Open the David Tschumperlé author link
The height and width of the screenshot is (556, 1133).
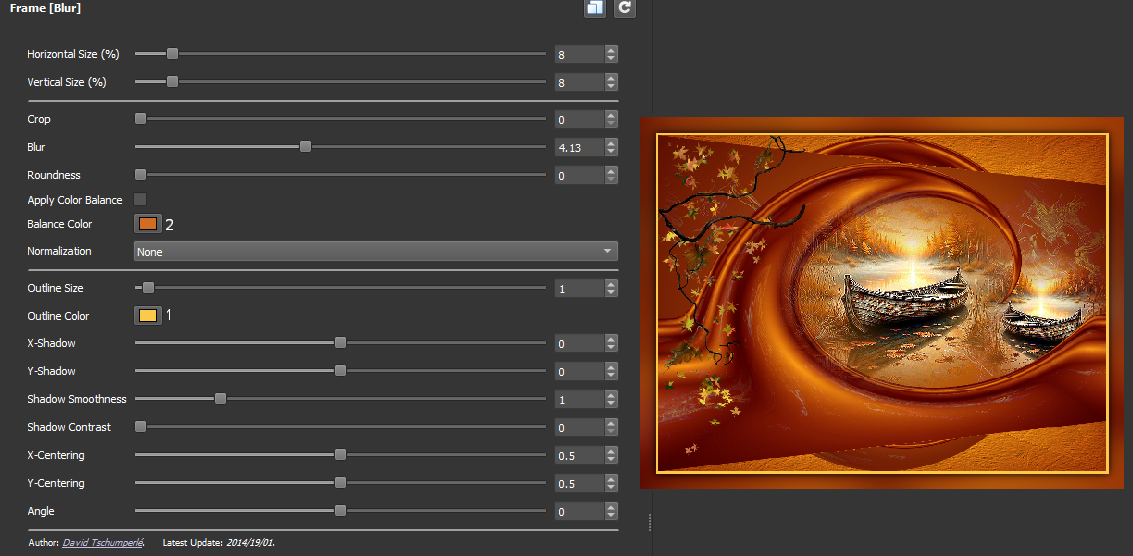coord(103,542)
